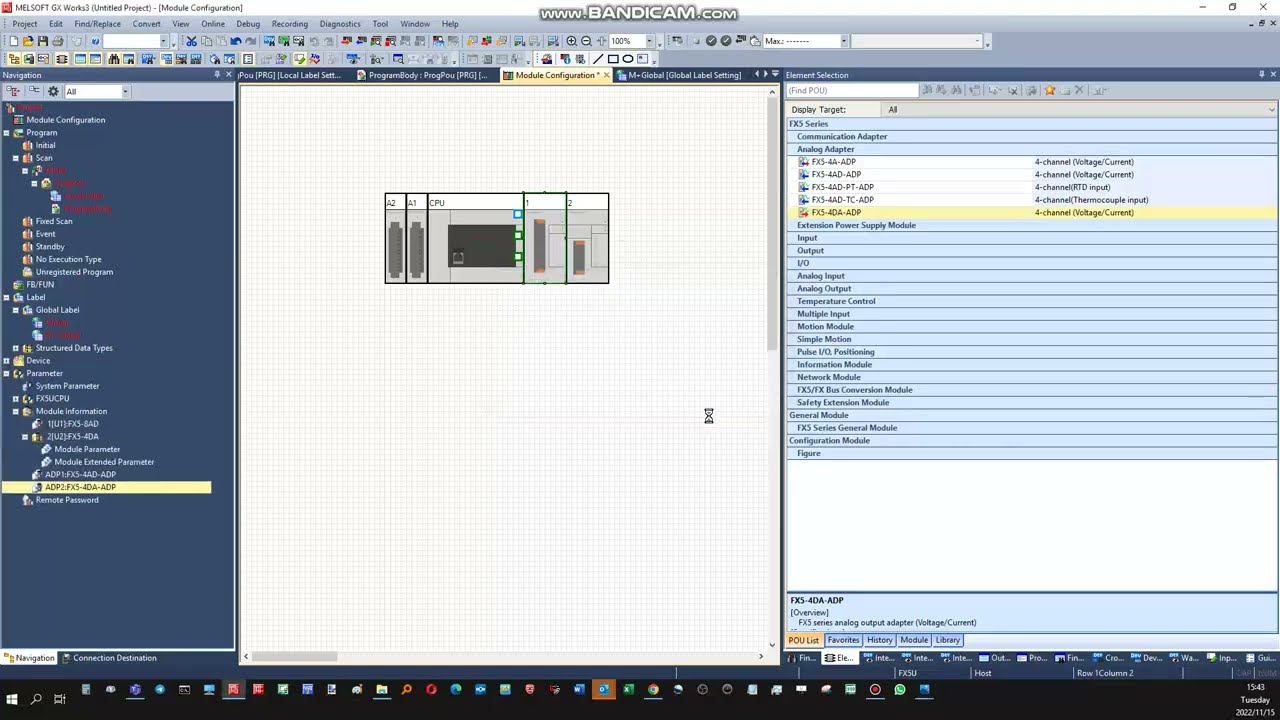Expand the Structured Data Types node

pyautogui.click(x=15, y=348)
